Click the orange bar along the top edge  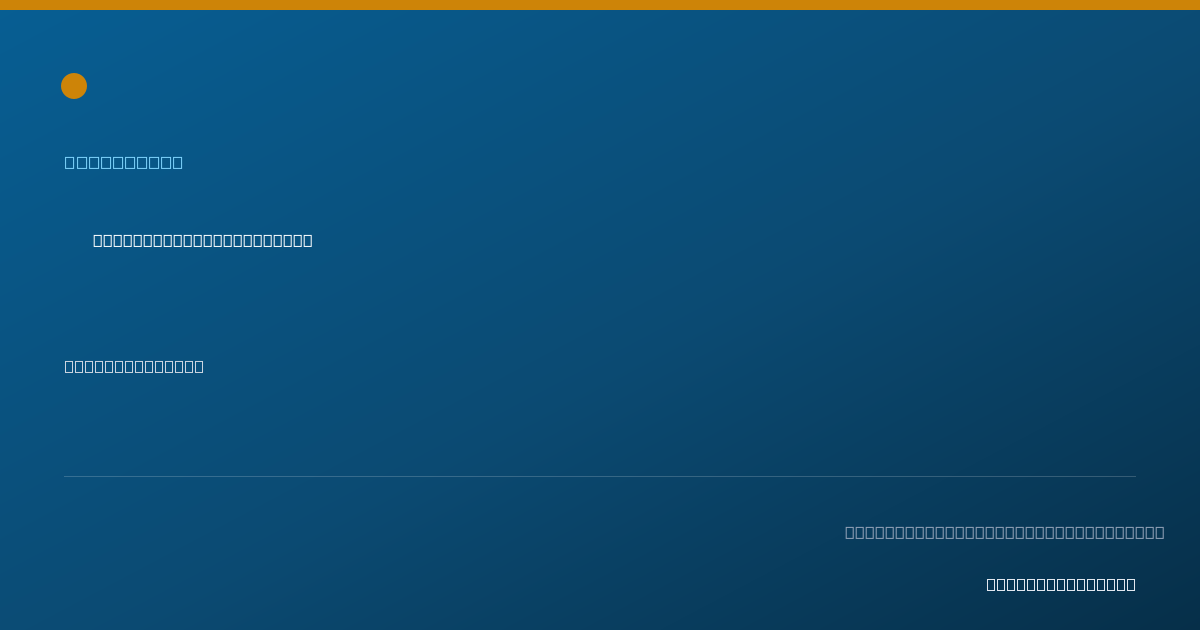tap(600, 5)
